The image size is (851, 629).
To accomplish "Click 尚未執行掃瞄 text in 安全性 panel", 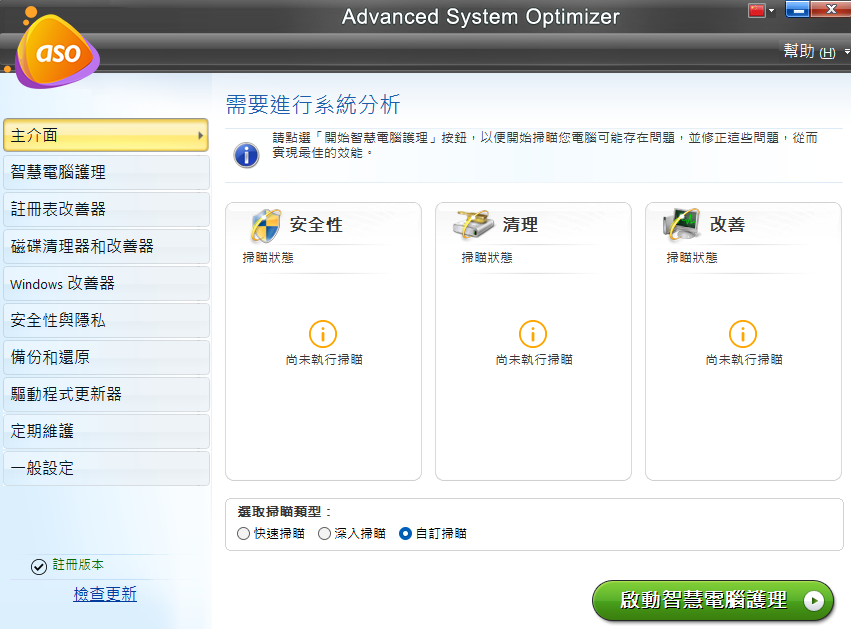I will pos(324,360).
